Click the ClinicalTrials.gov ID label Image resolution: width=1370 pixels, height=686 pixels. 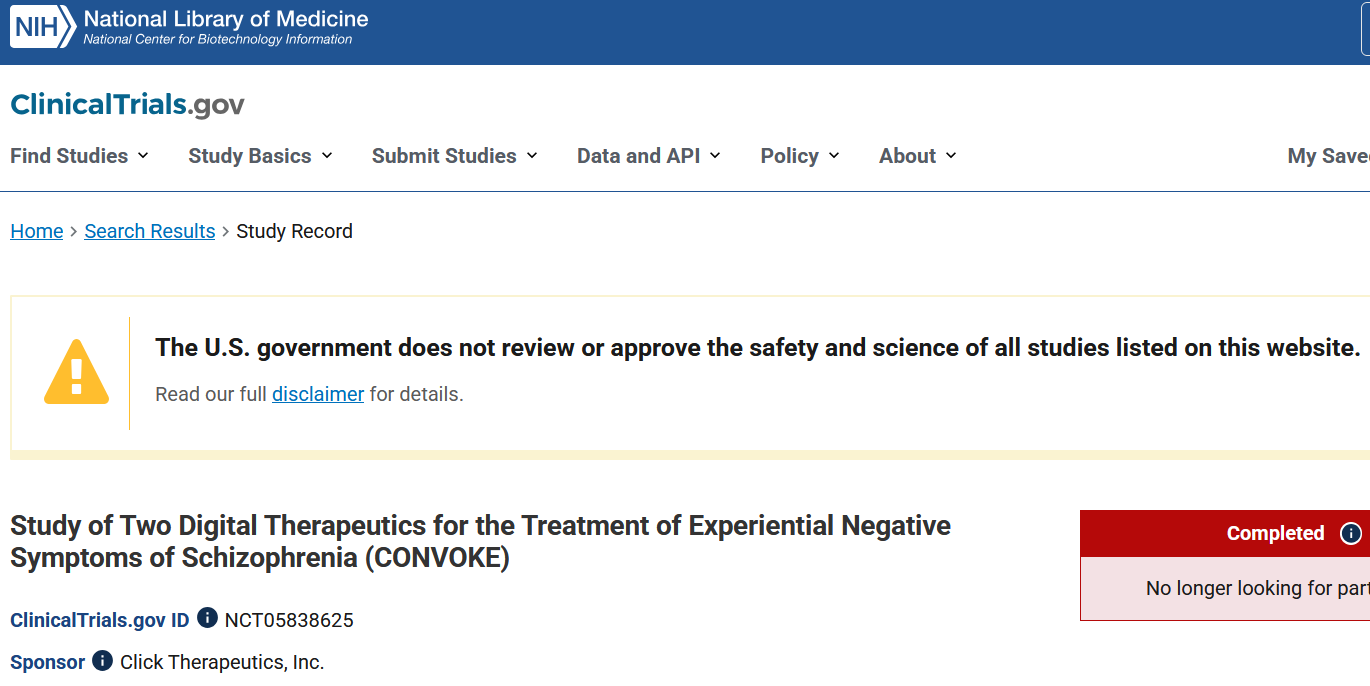pos(100,620)
